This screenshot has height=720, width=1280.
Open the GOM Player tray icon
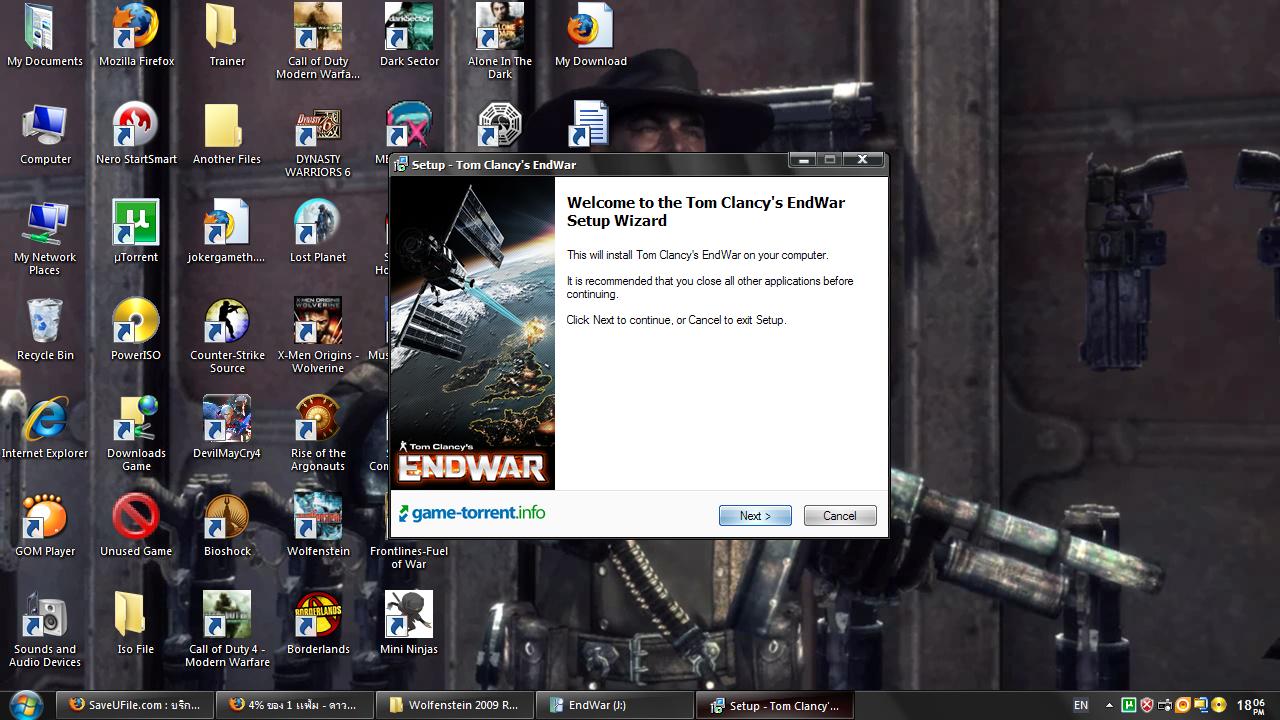click(1183, 705)
